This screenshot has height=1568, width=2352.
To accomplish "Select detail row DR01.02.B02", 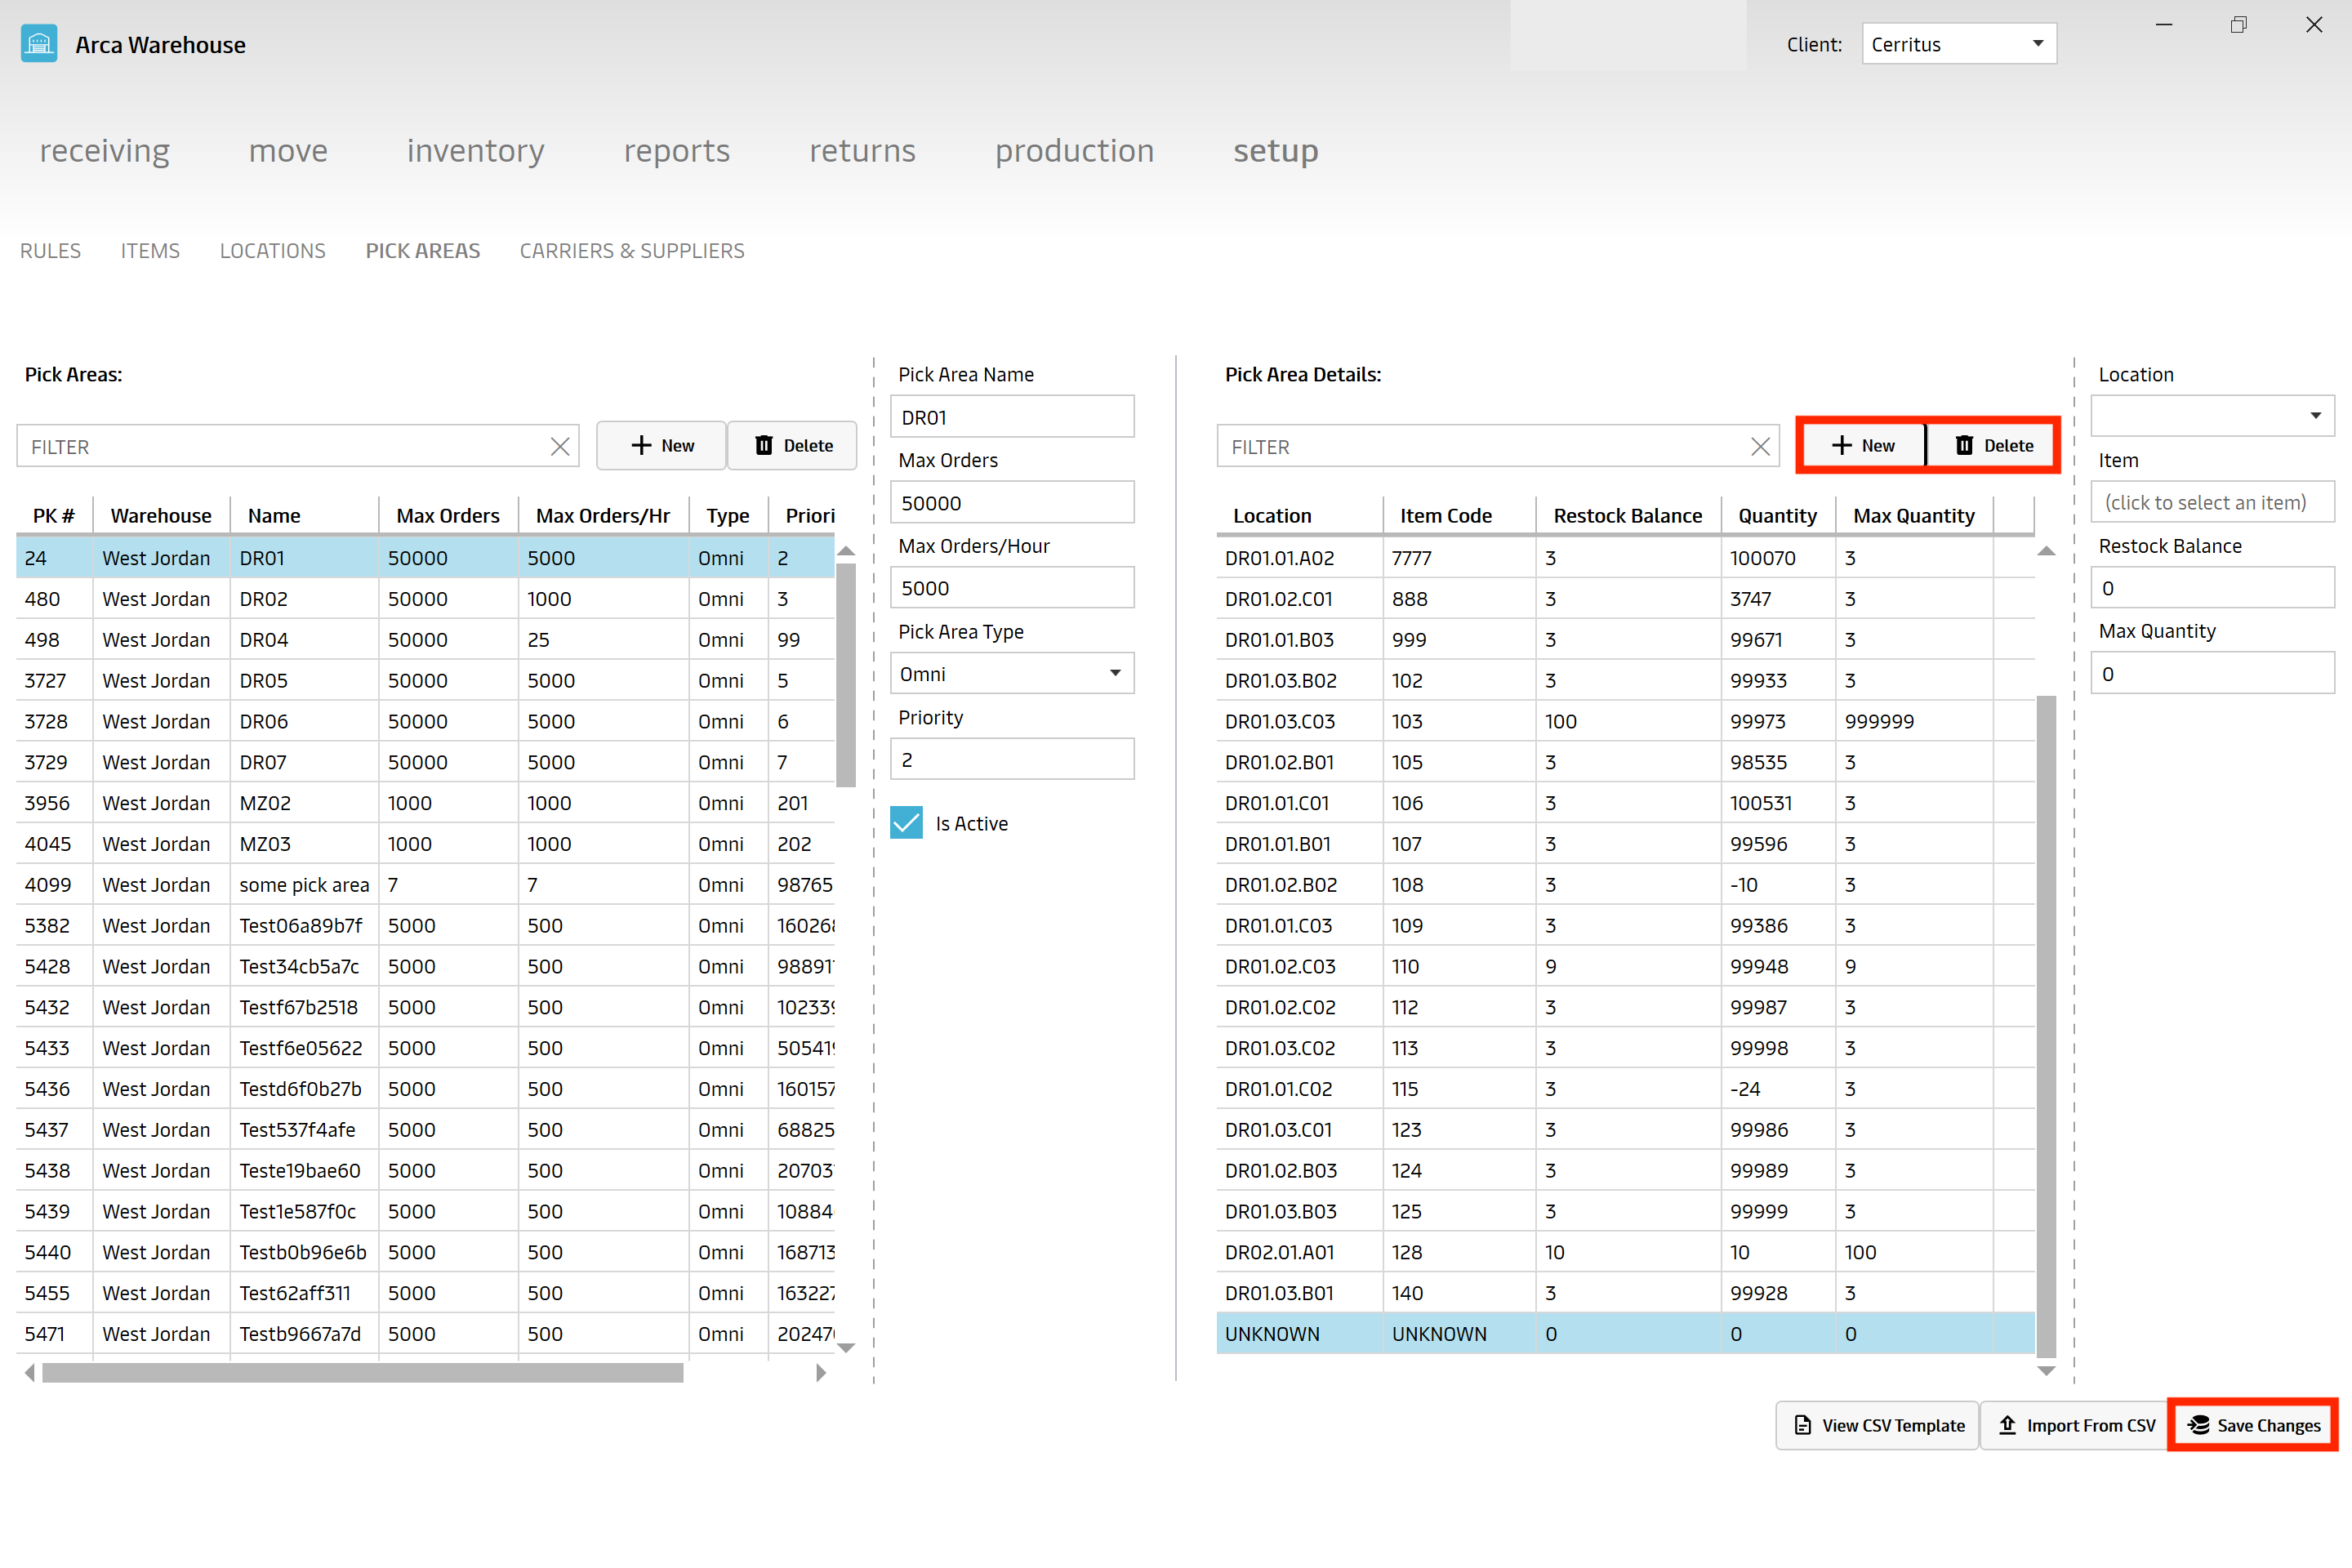I will (x=1625, y=885).
